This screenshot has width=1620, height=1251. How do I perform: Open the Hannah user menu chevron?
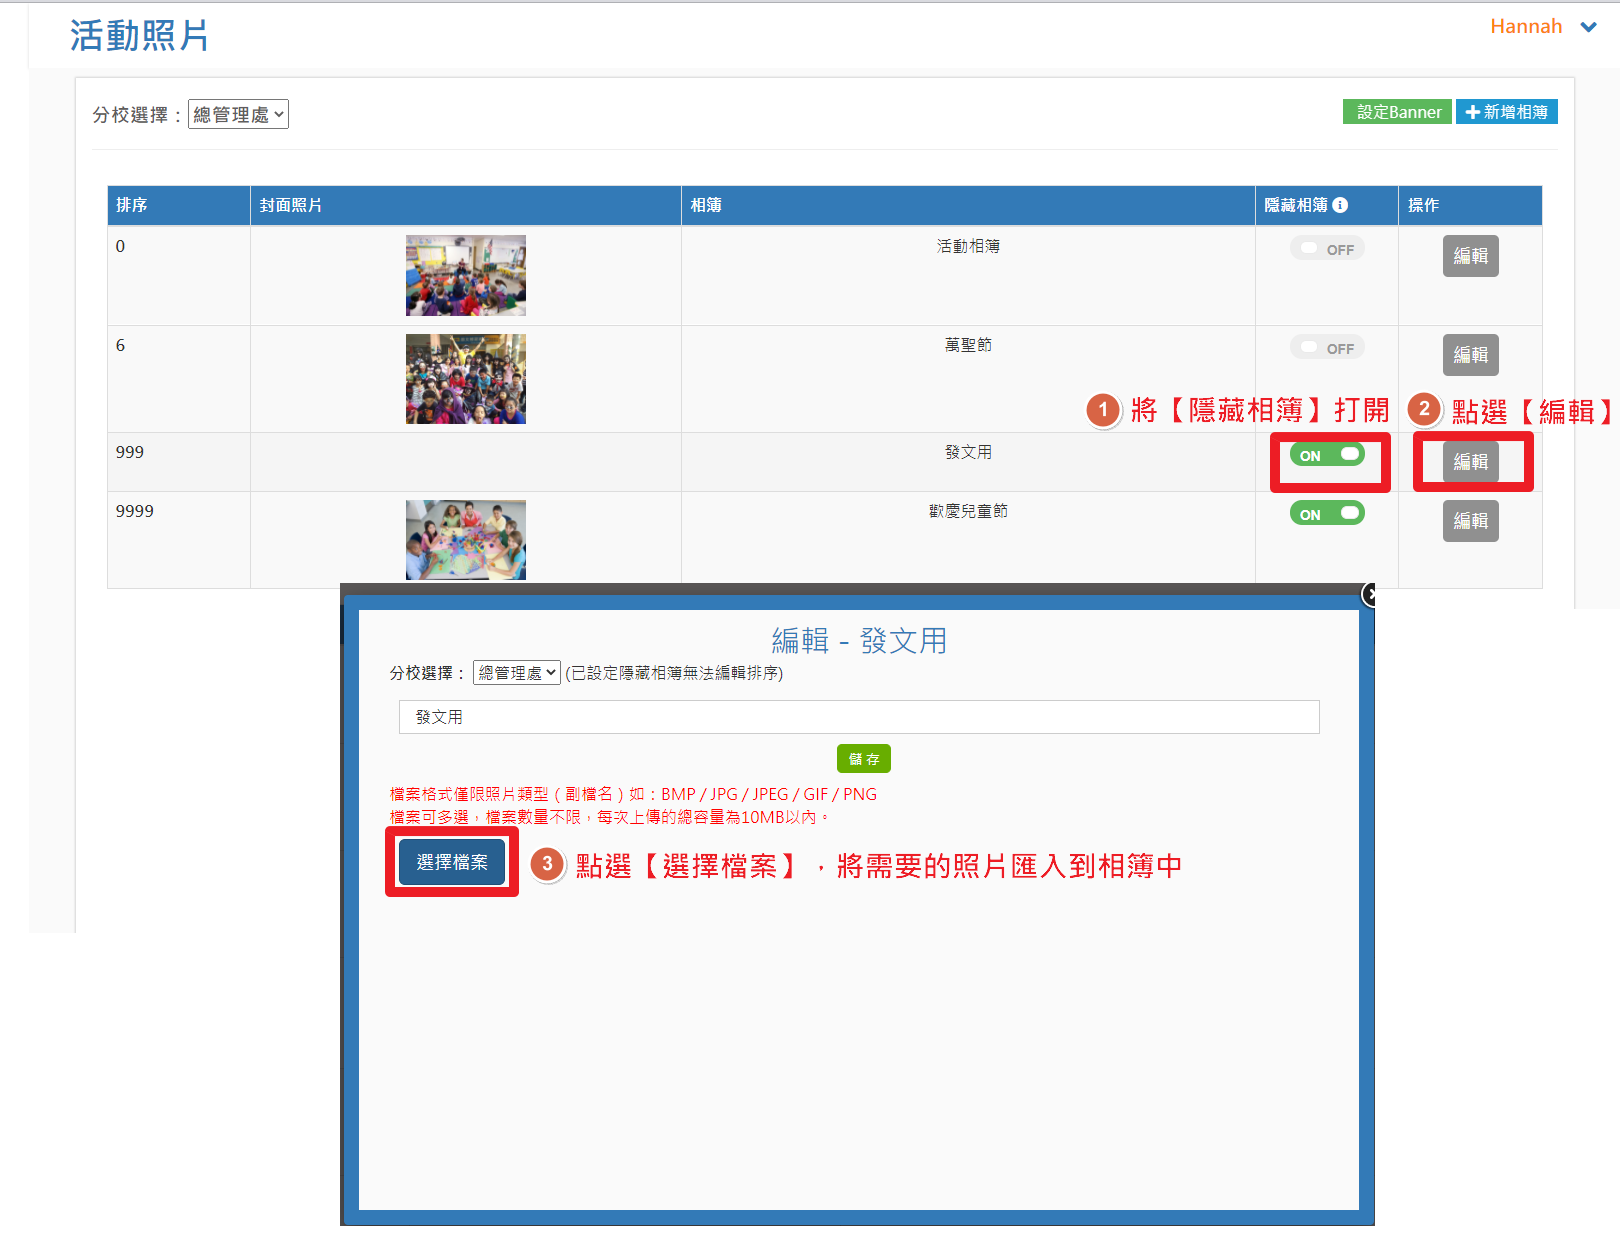click(x=1588, y=27)
